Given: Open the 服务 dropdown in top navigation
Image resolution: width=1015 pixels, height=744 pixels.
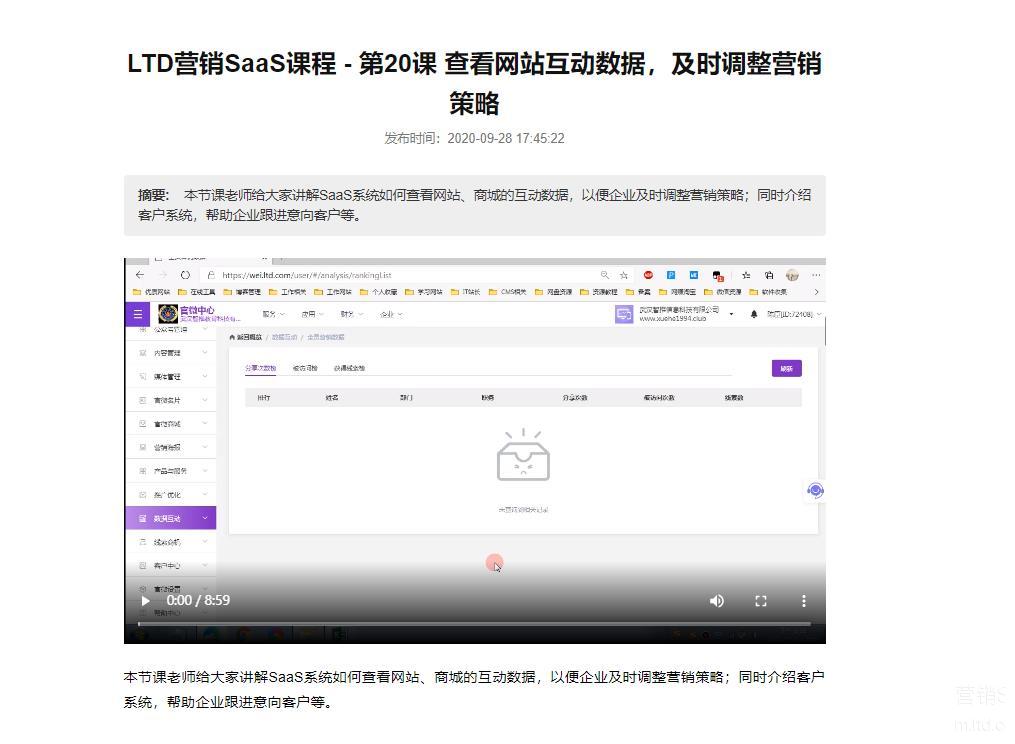Looking at the screenshot, I should coord(273,314).
